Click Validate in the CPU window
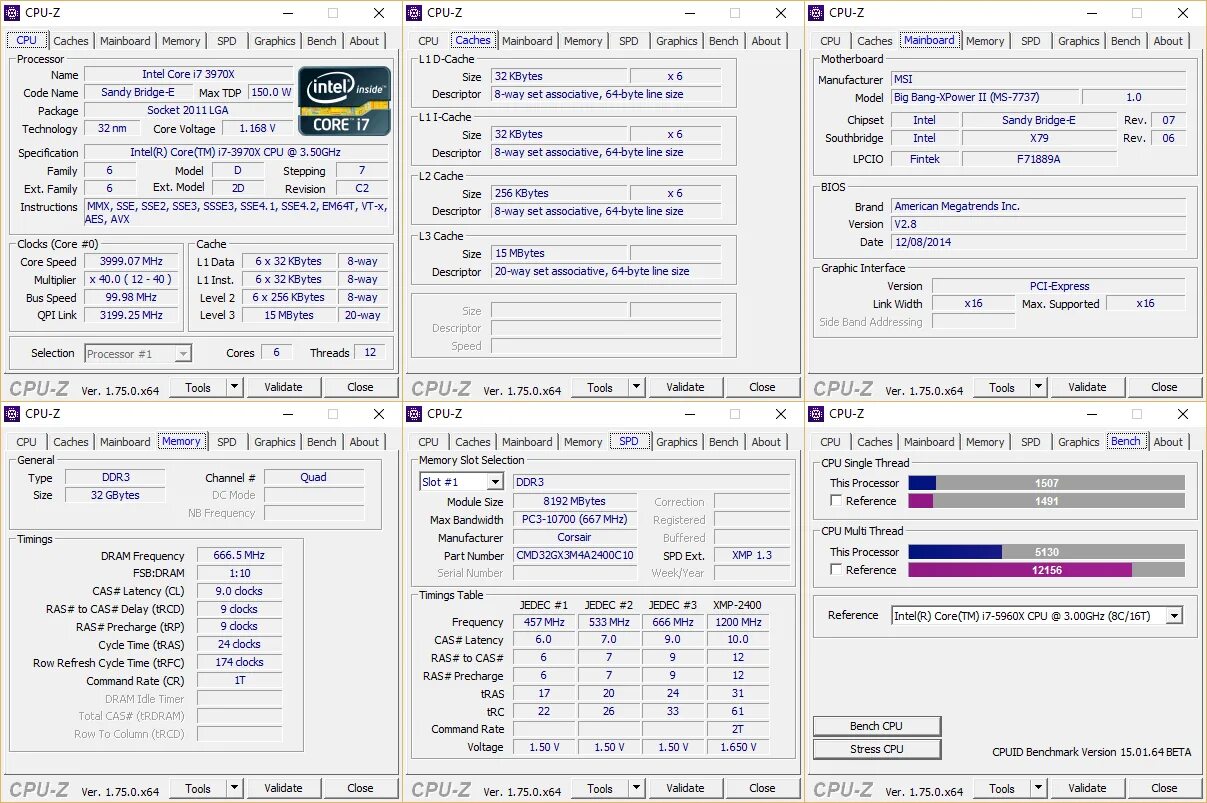This screenshot has width=1207, height=803. tap(283, 387)
